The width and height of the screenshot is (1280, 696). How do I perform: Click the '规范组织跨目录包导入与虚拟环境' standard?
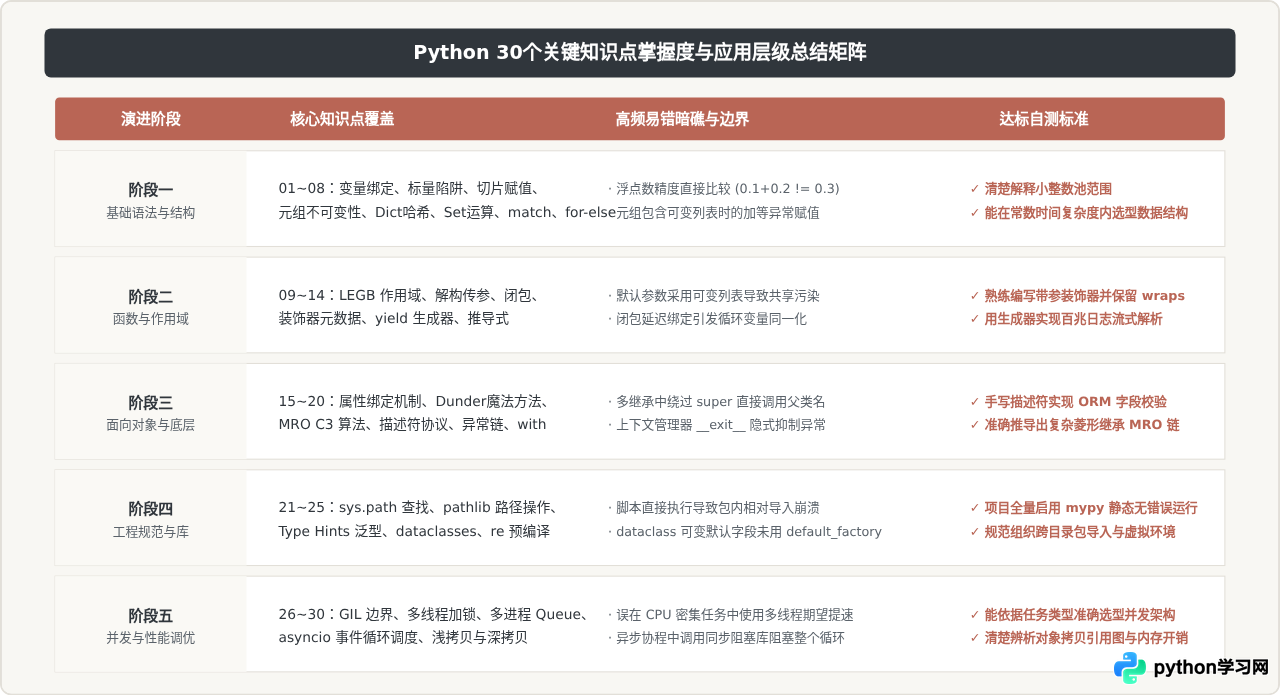tap(1073, 532)
